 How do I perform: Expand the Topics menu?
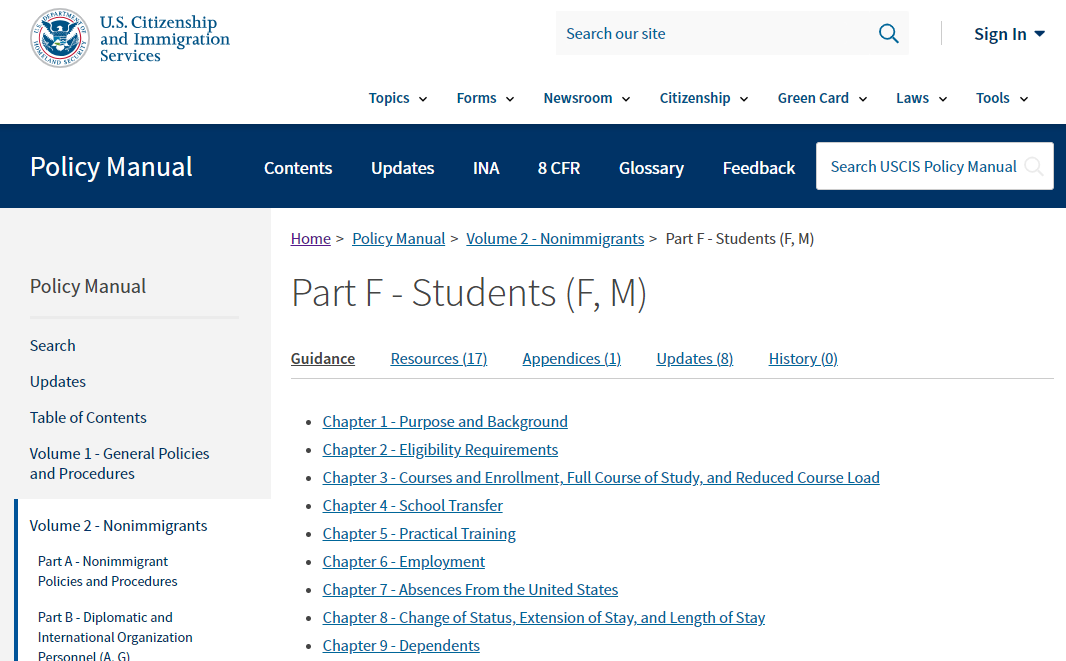click(x=397, y=98)
